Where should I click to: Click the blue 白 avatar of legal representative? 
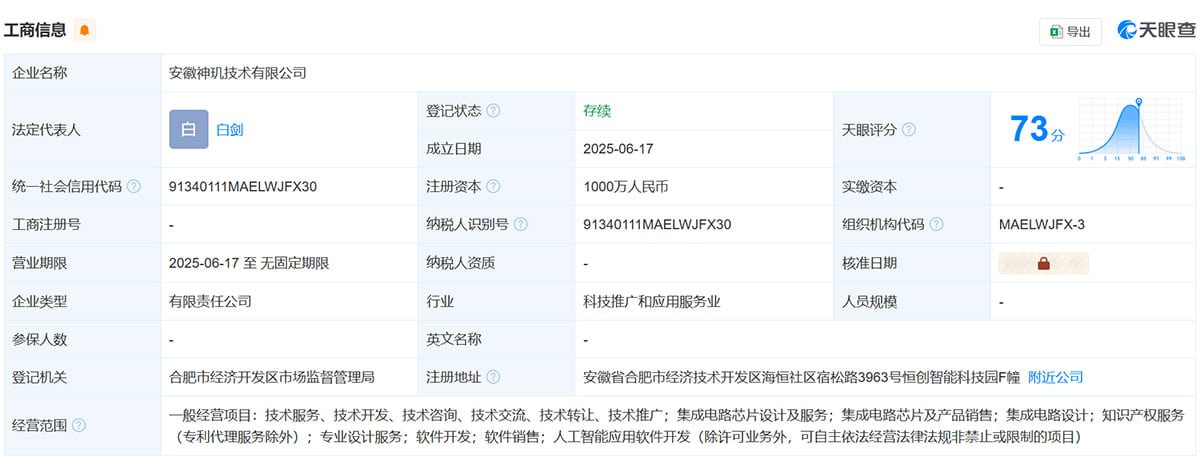[x=188, y=129]
